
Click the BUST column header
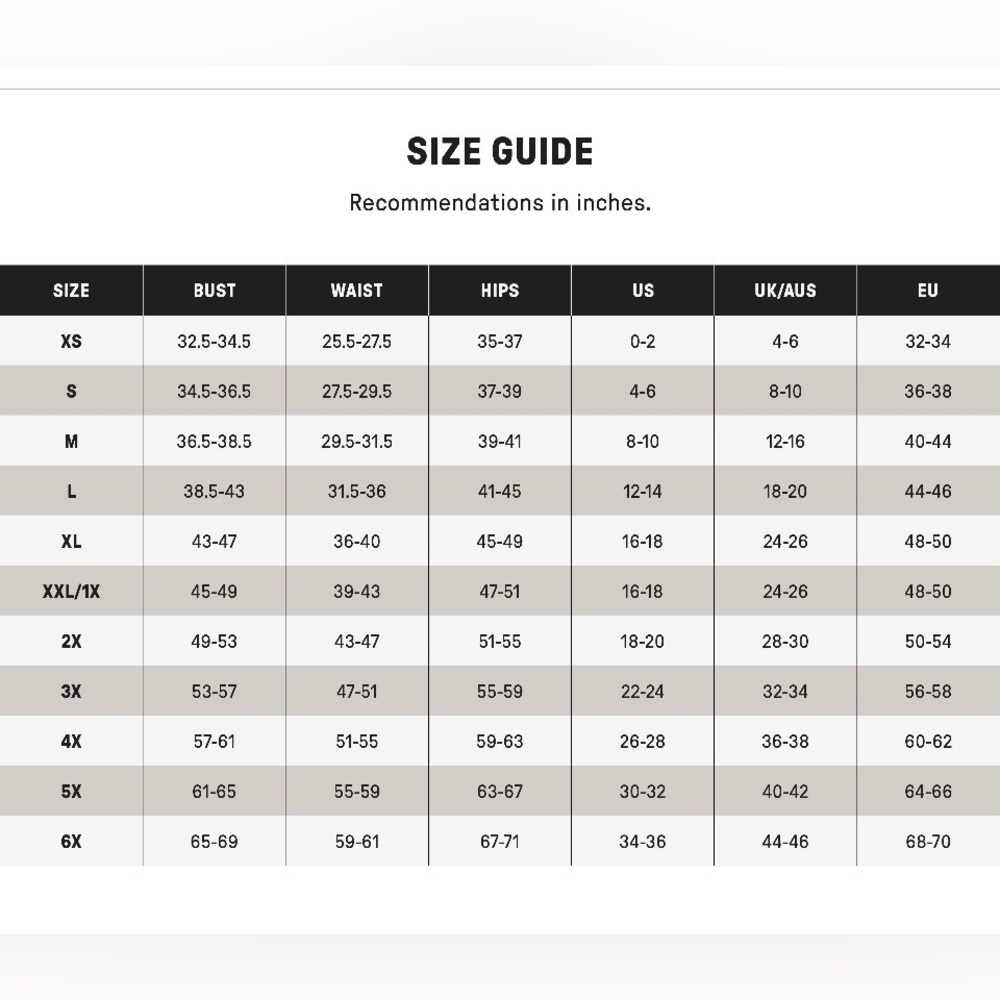(x=214, y=290)
